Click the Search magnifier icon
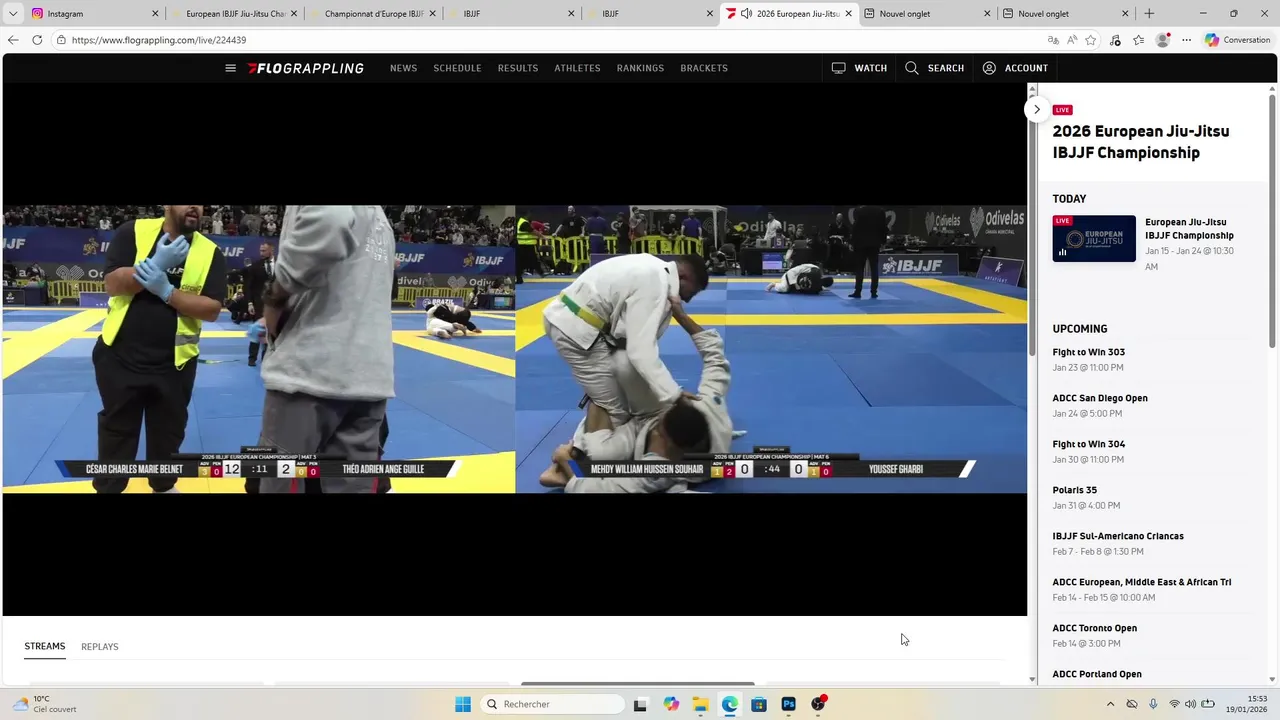Image resolution: width=1280 pixels, height=720 pixels. pyautogui.click(x=911, y=68)
